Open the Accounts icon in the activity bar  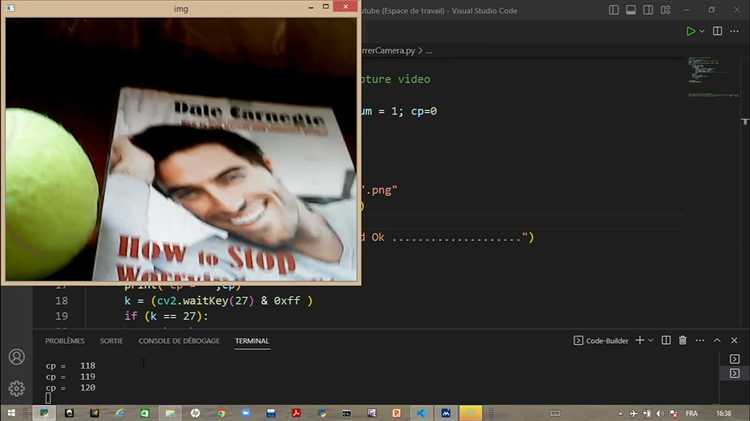(x=17, y=357)
